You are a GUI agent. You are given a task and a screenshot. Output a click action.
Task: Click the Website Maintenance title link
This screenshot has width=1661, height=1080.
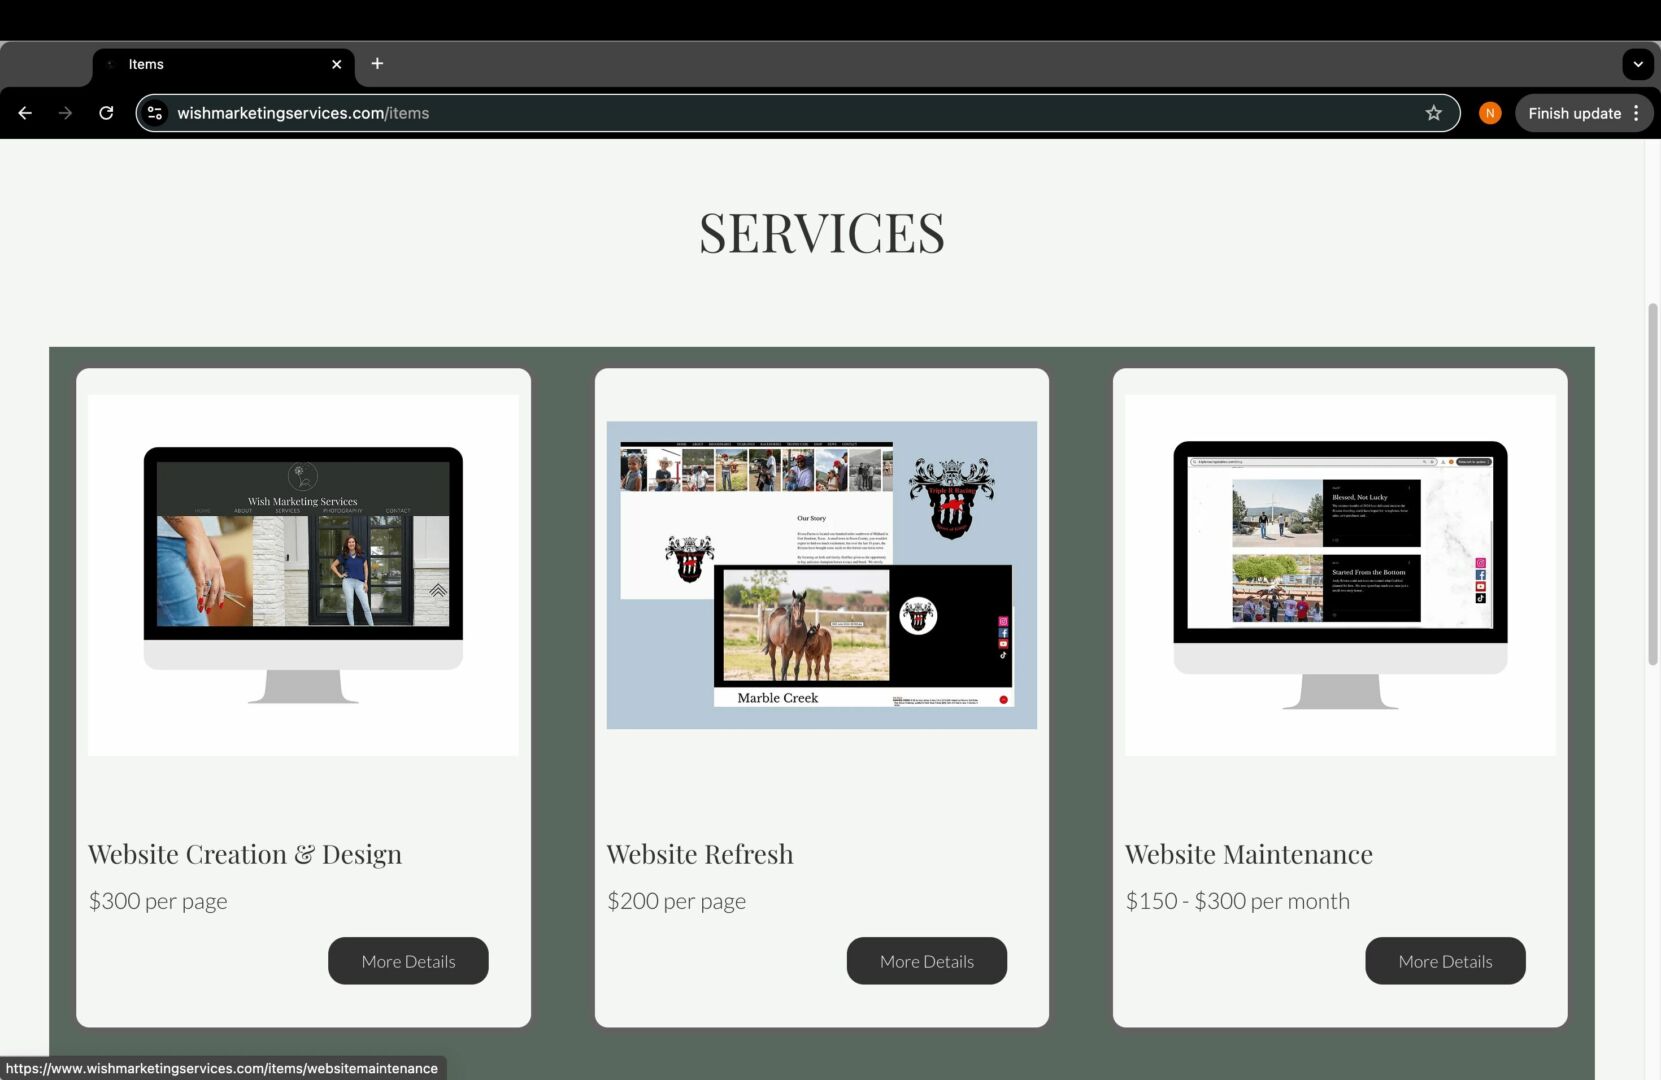click(x=1248, y=854)
